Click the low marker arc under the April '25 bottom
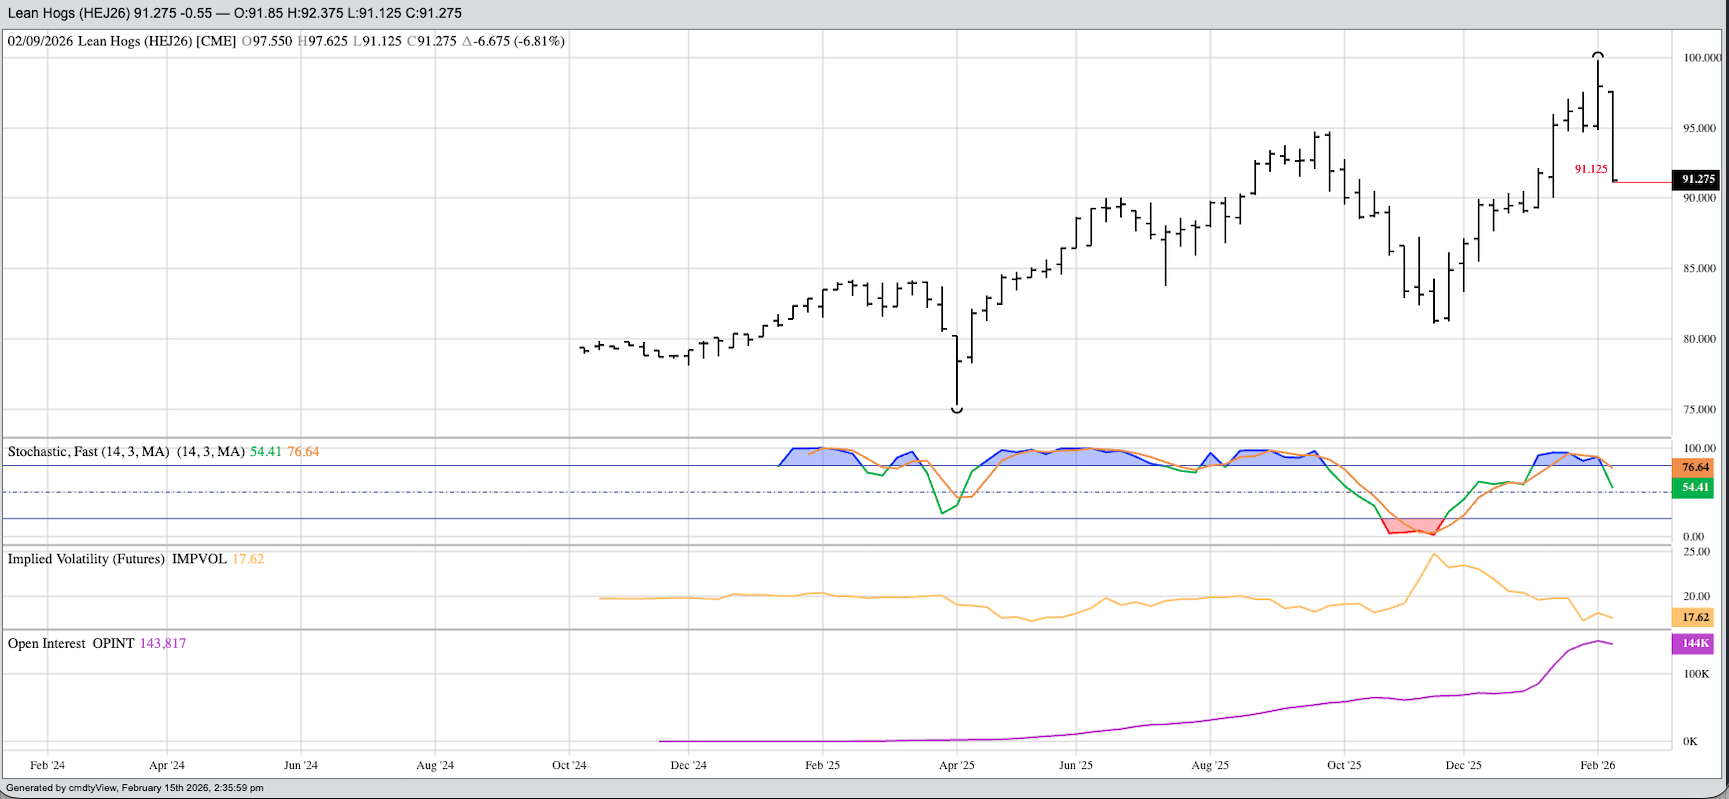 click(957, 410)
